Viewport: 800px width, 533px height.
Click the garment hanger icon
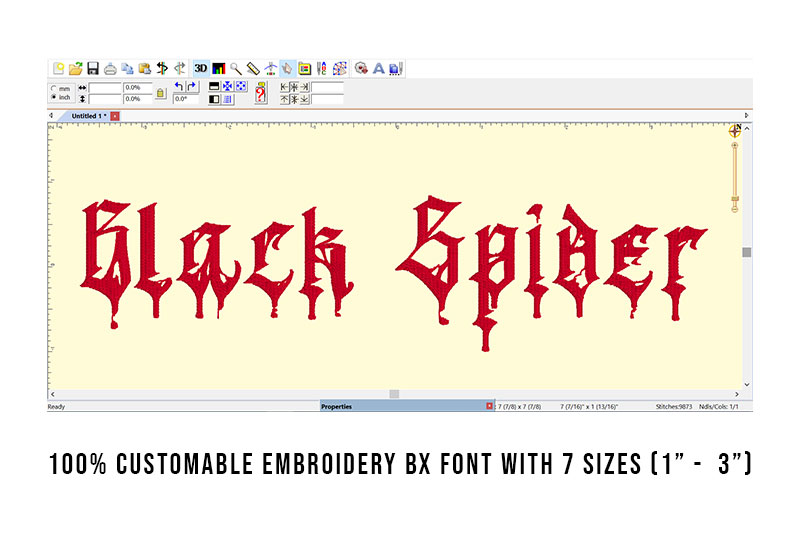point(270,68)
